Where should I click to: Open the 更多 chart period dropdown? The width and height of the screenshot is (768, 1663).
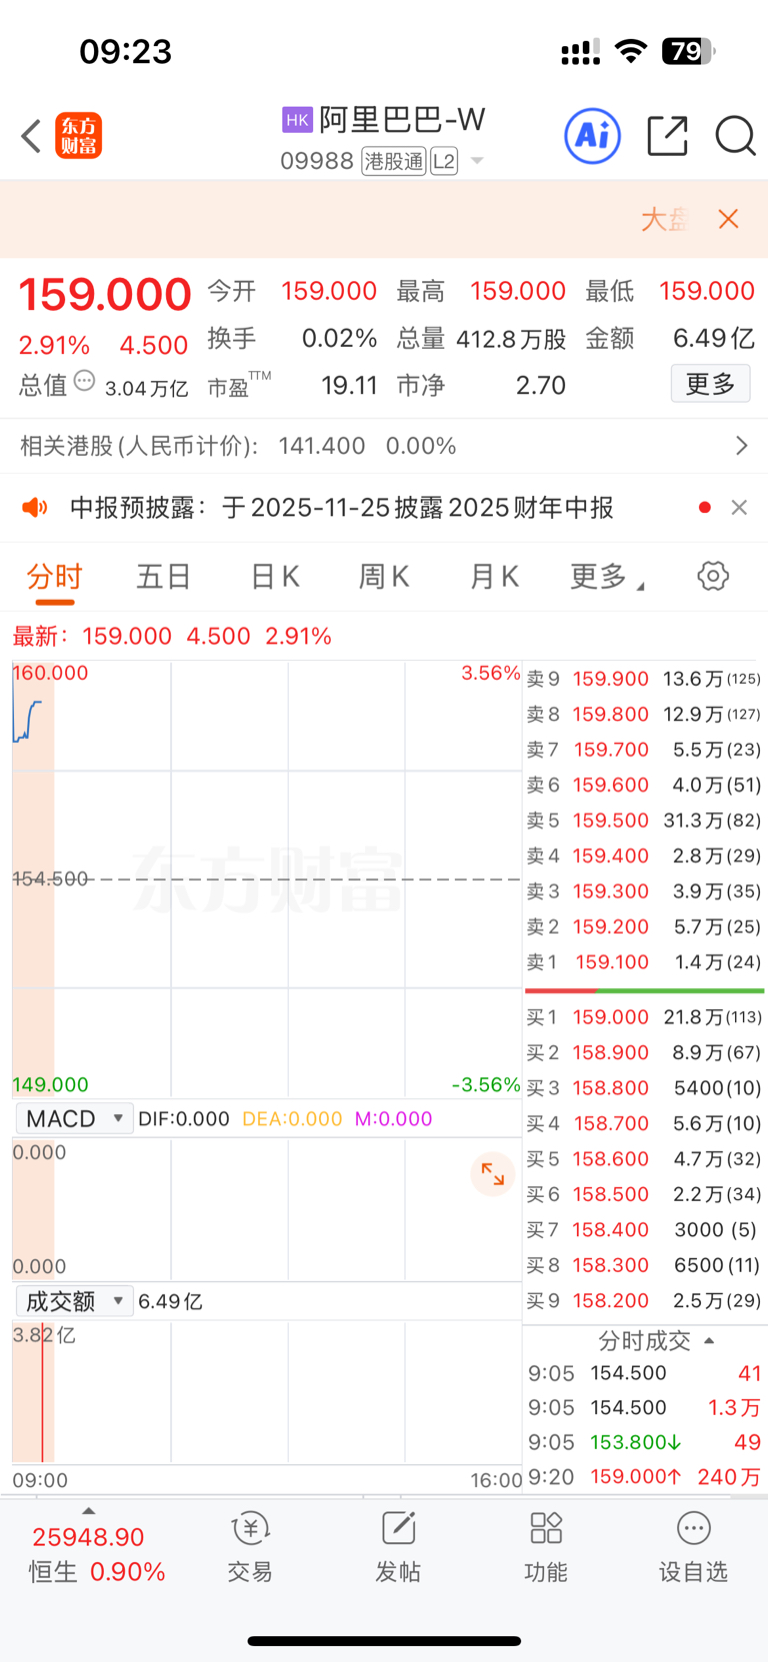point(607,577)
